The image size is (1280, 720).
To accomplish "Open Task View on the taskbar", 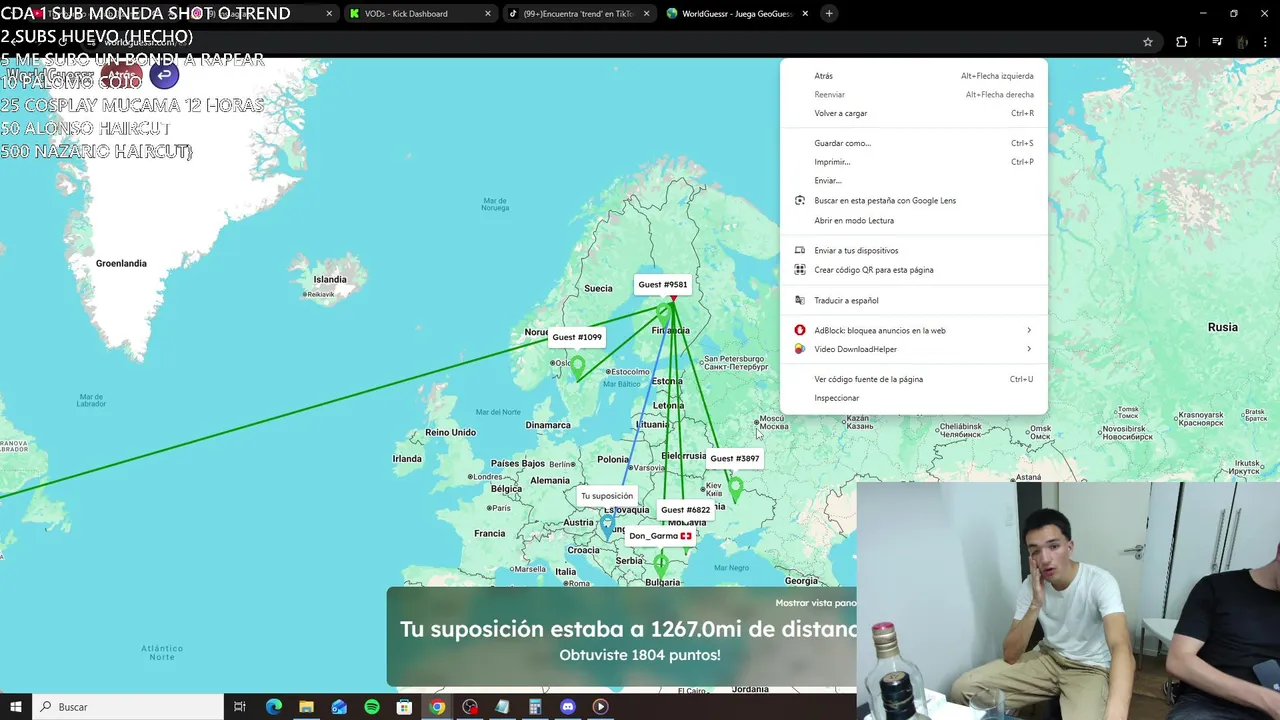I will pos(240,707).
